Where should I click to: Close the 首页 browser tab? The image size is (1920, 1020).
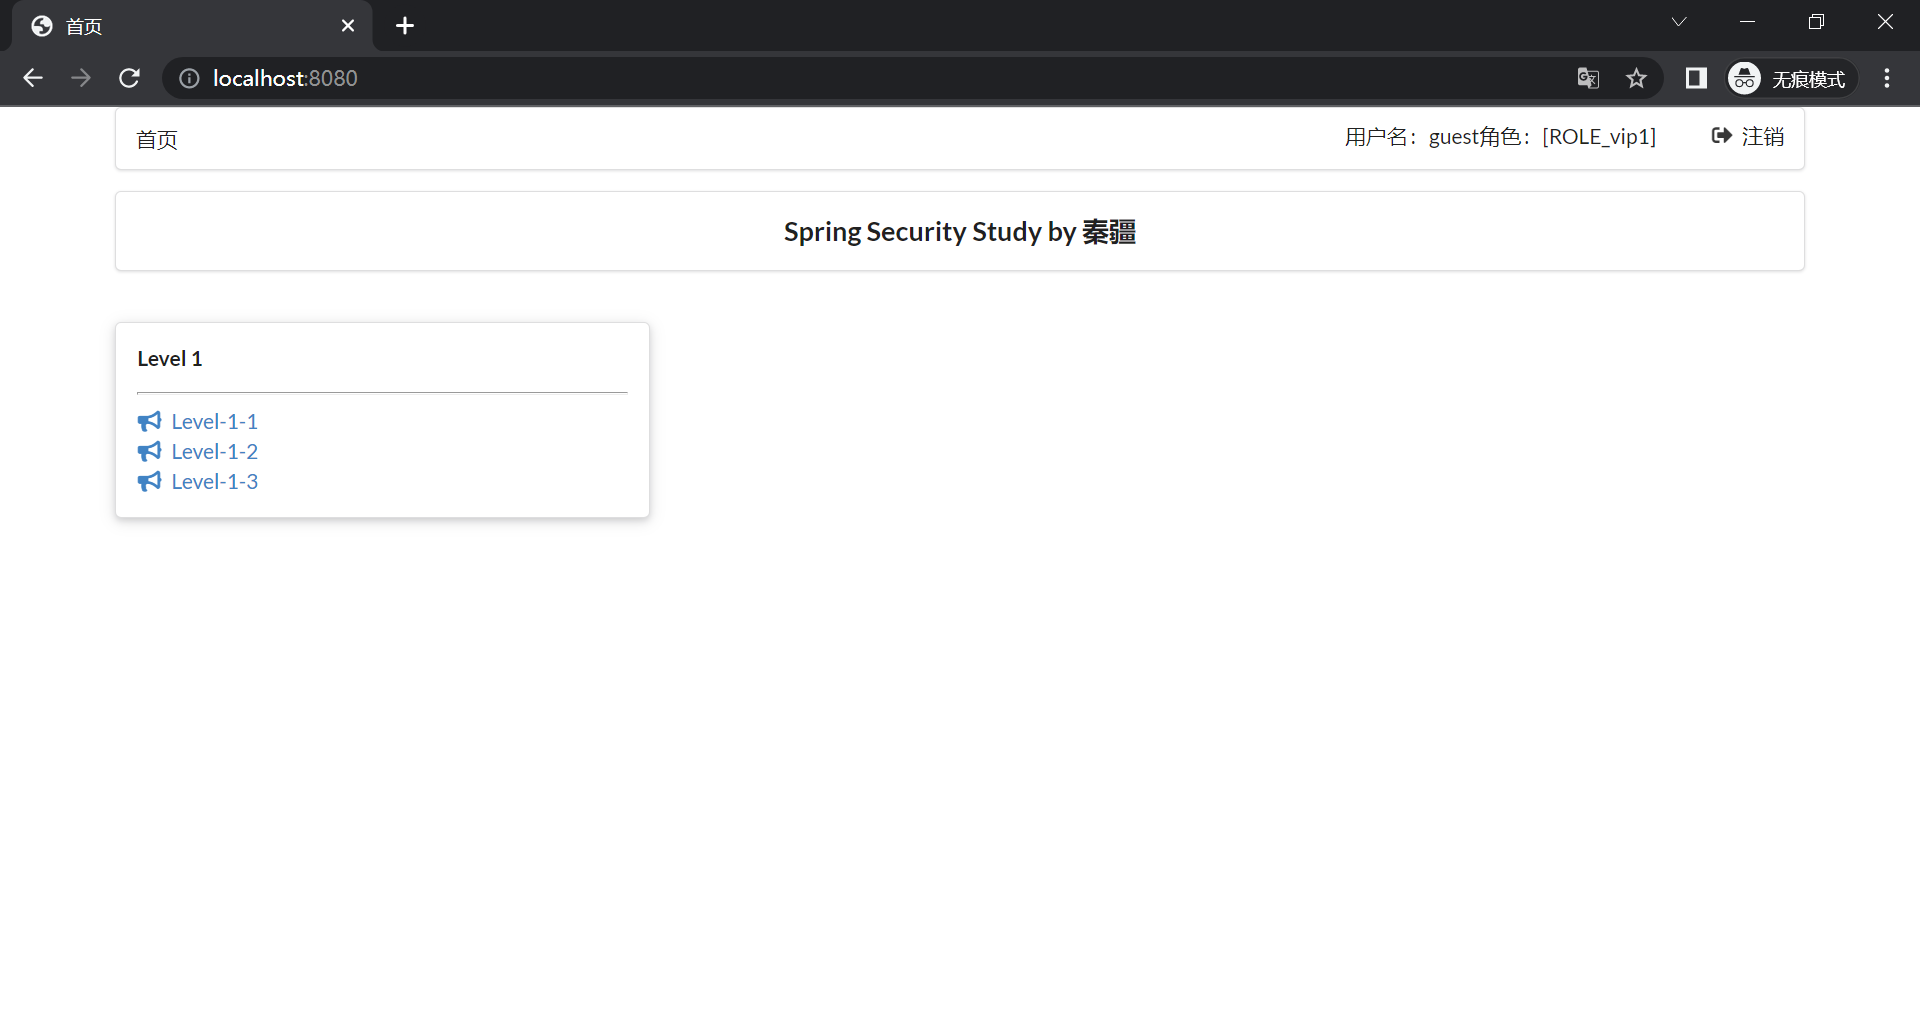click(x=348, y=26)
